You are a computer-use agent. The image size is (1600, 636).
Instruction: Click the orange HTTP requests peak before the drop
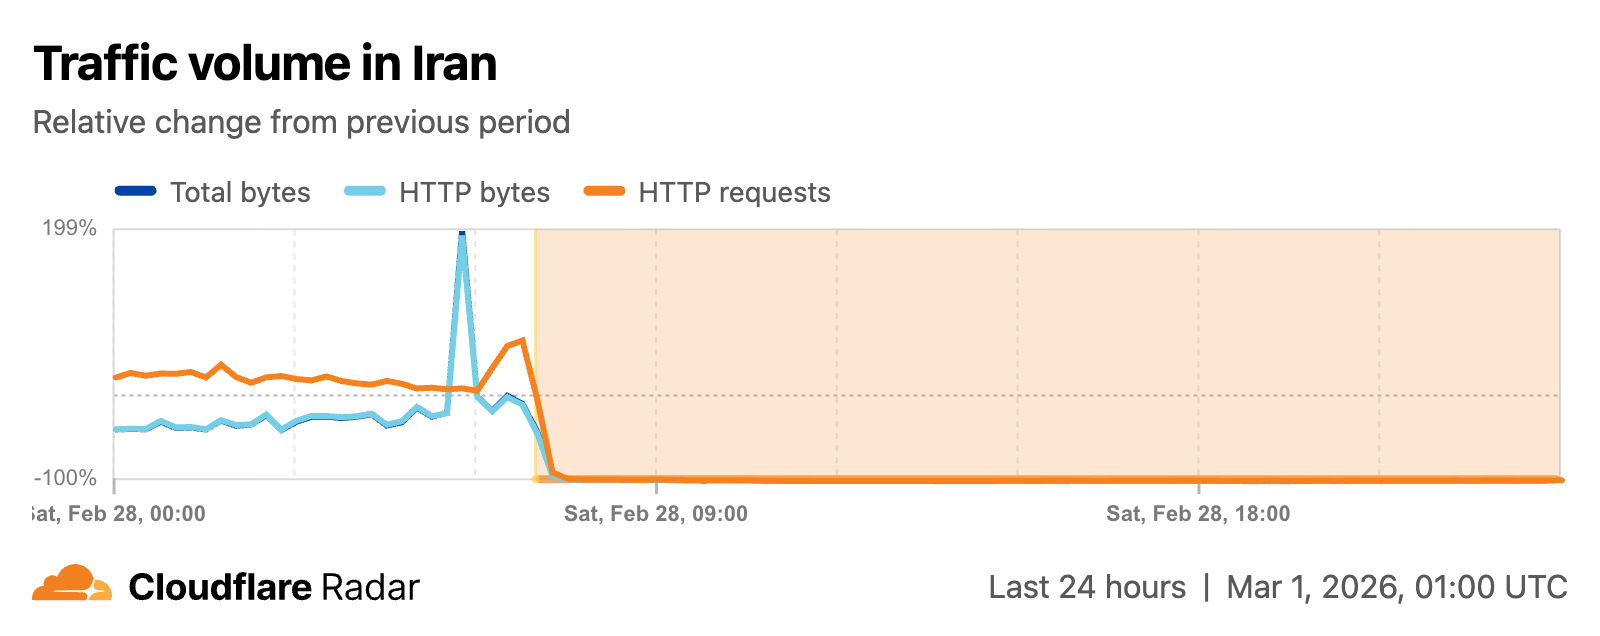coord(522,341)
